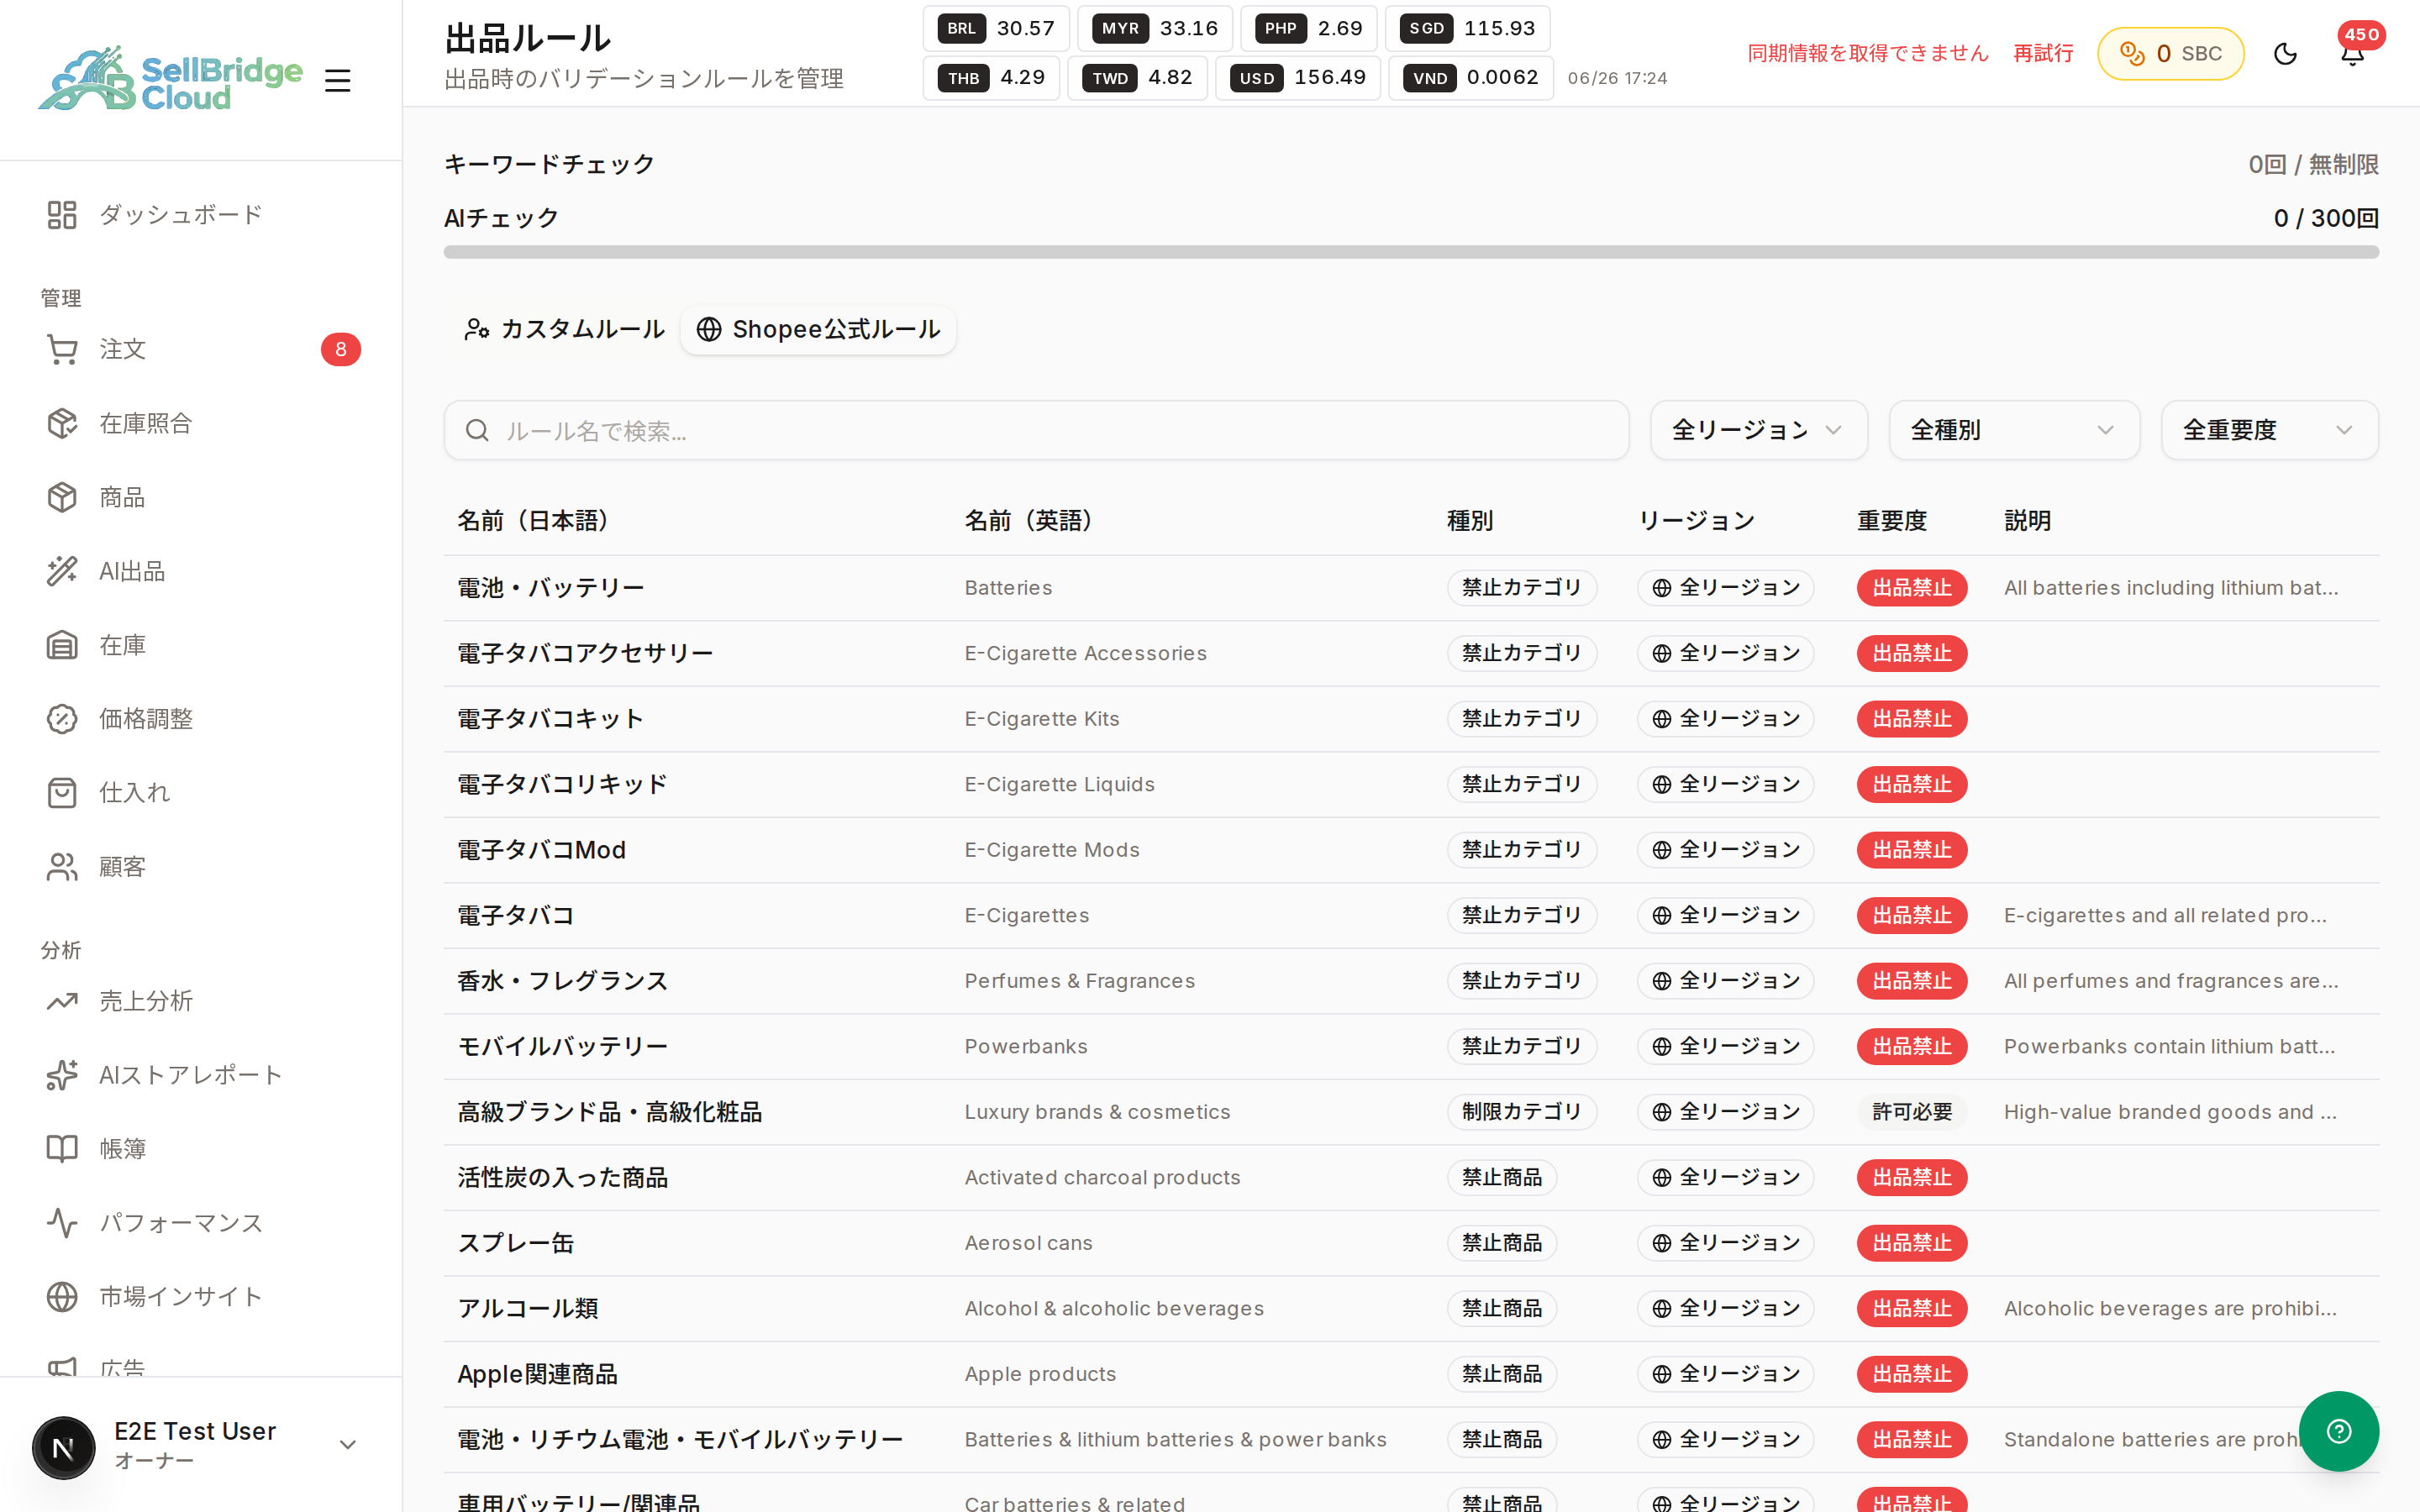Open the 全リージョン region filter dropdown
The image size is (2420, 1512).
click(1758, 430)
